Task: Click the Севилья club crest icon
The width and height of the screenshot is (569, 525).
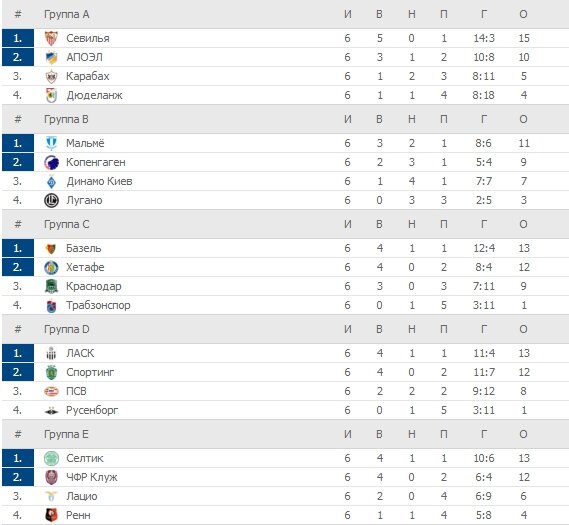Action: click(51, 38)
